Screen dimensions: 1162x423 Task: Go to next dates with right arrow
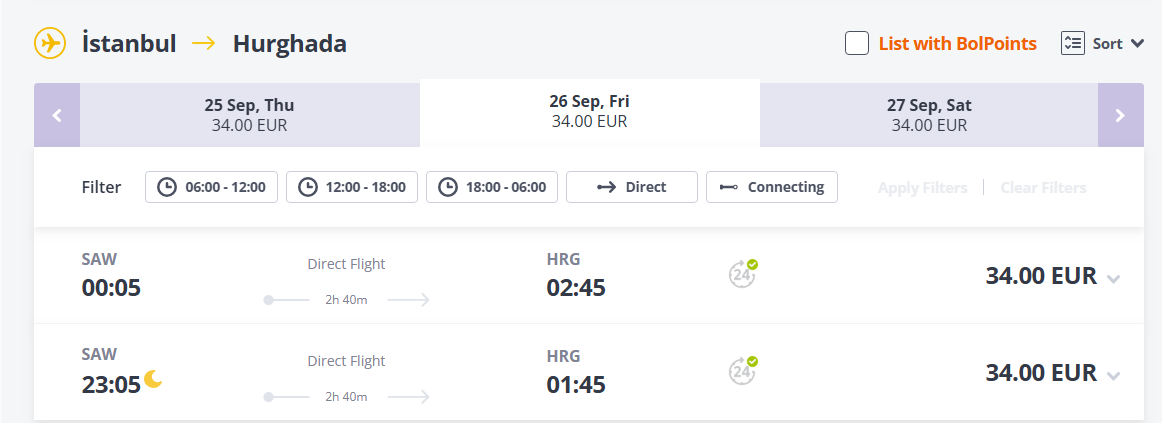click(1120, 115)
